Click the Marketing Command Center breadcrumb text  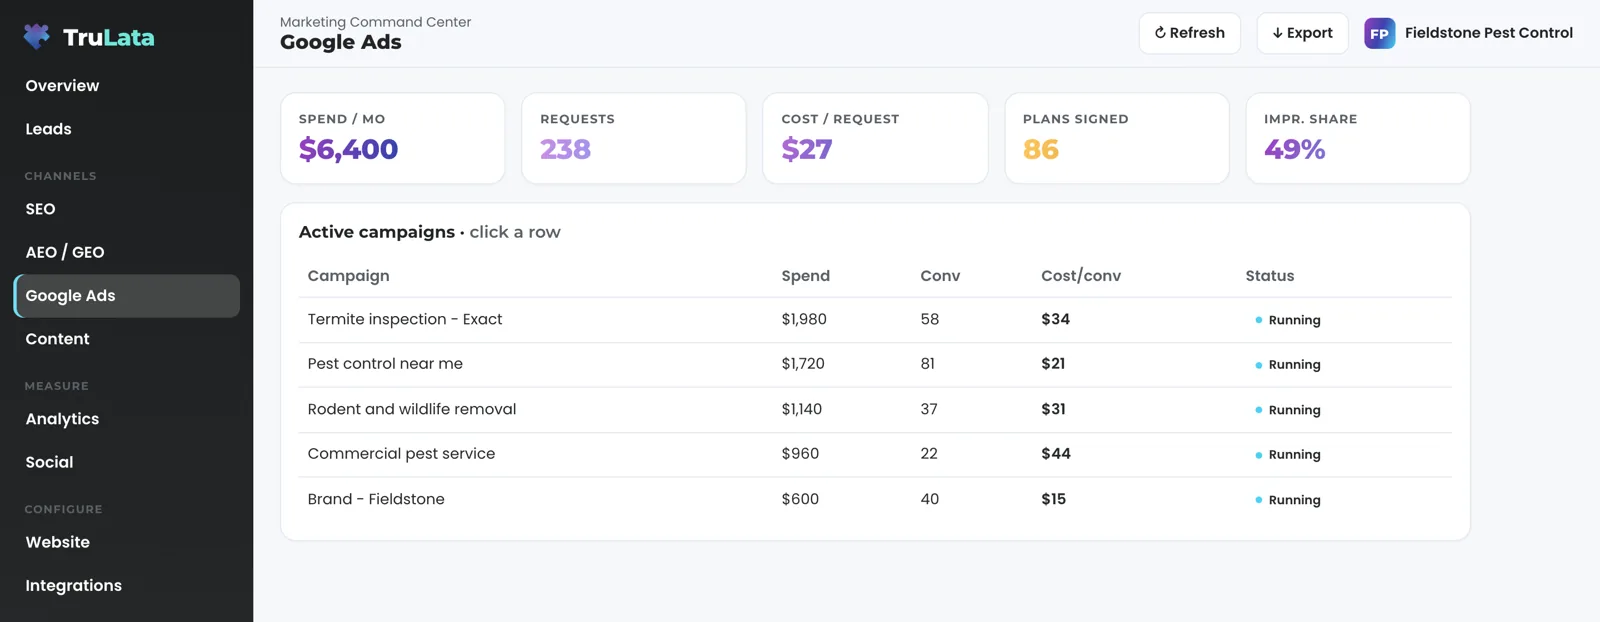point(375,22)
